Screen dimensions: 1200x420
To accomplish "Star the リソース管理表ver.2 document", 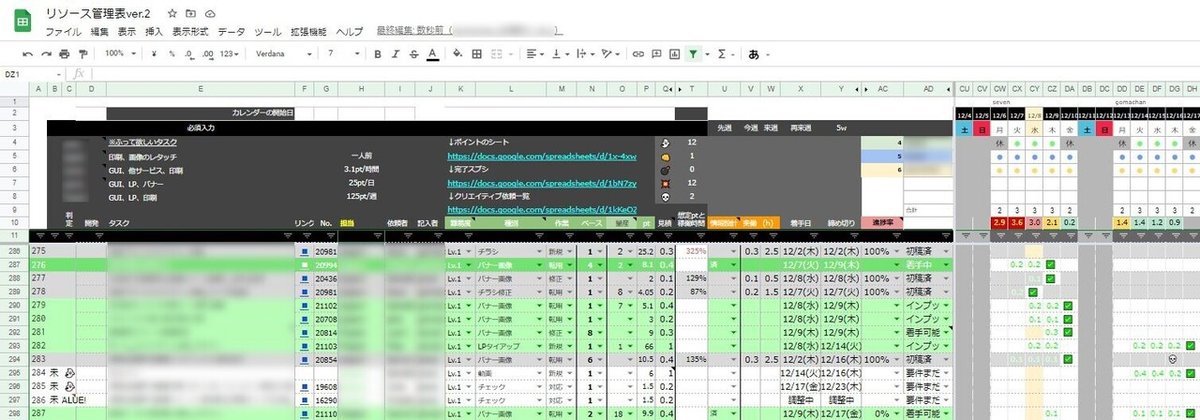I will click(173, 14).
